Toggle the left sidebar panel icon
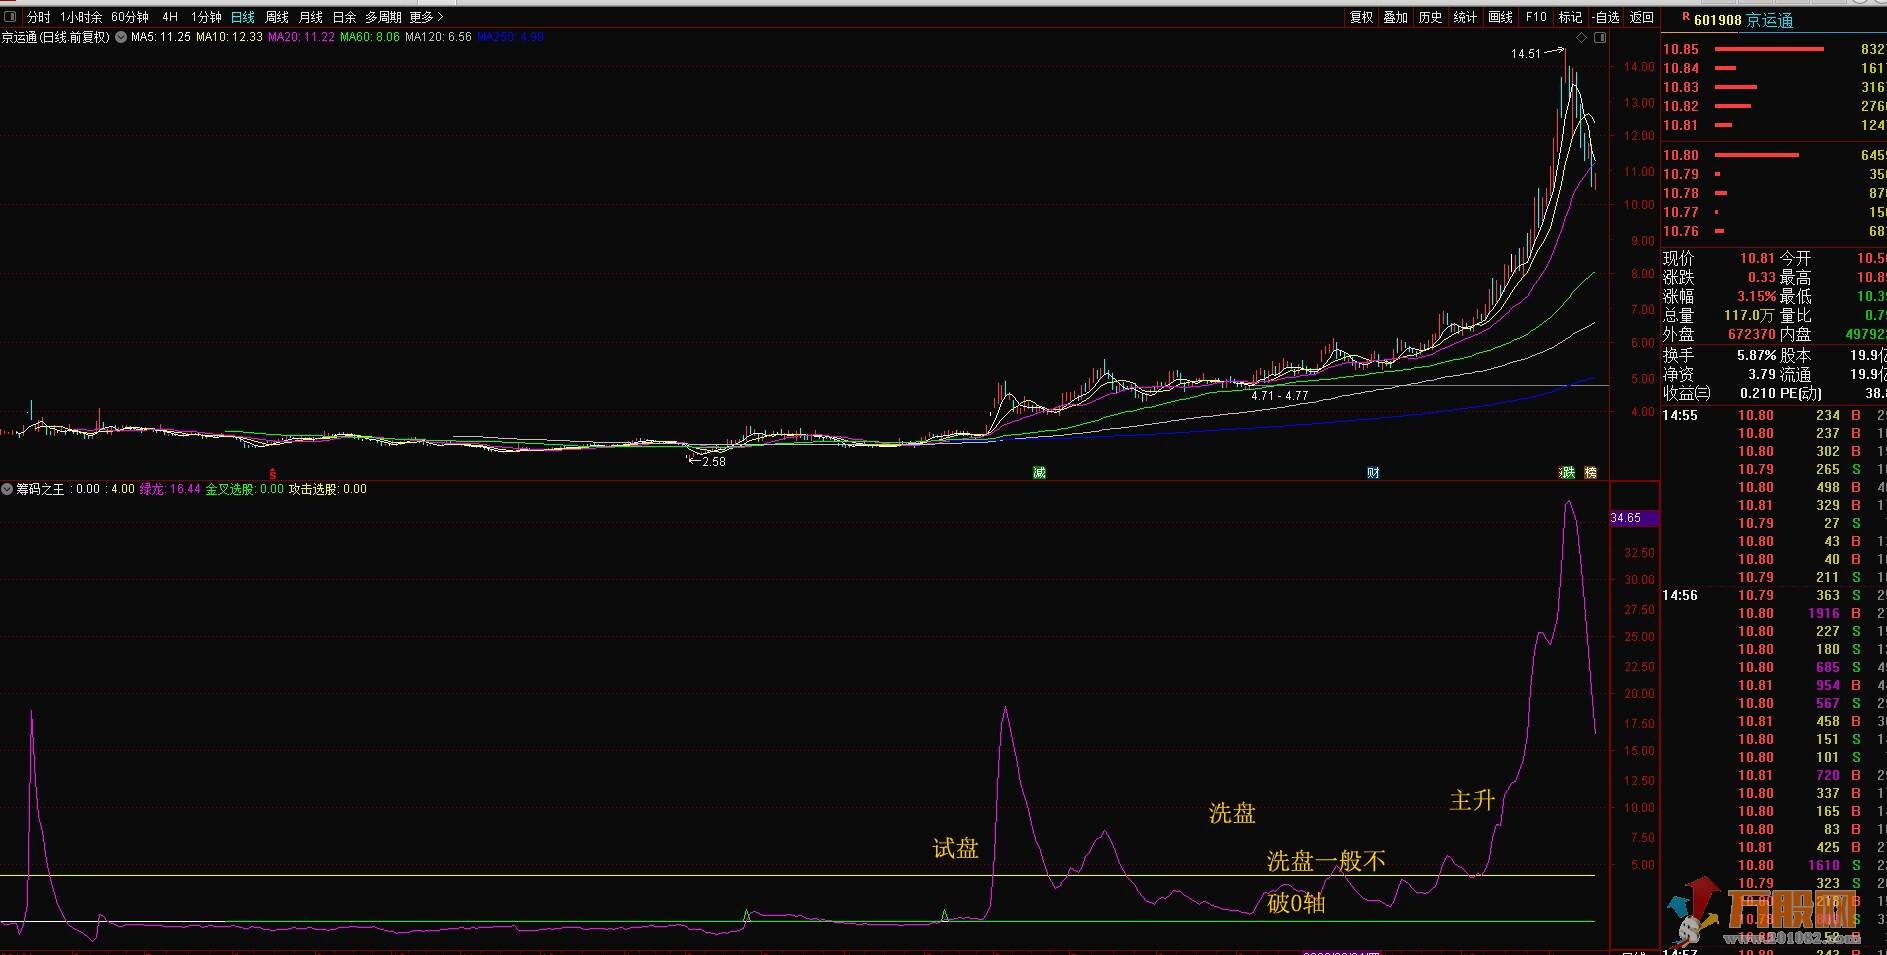 tap(9, 17)
